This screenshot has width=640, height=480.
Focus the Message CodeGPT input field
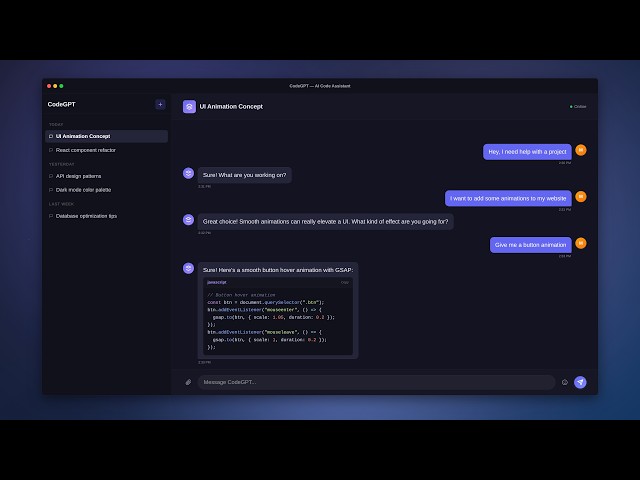click(x=376, y=382)
